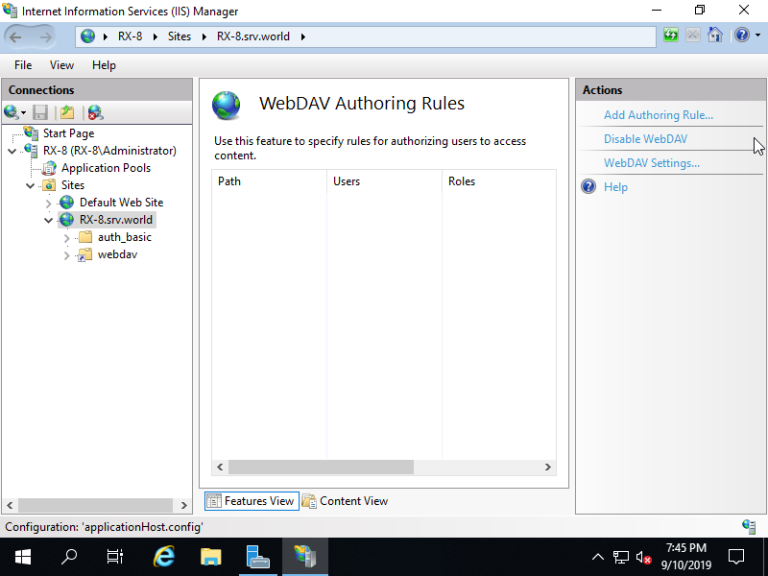This screenshot has width=768, height=576.
Task: Show hidden system tray icons
Action: 598,557
